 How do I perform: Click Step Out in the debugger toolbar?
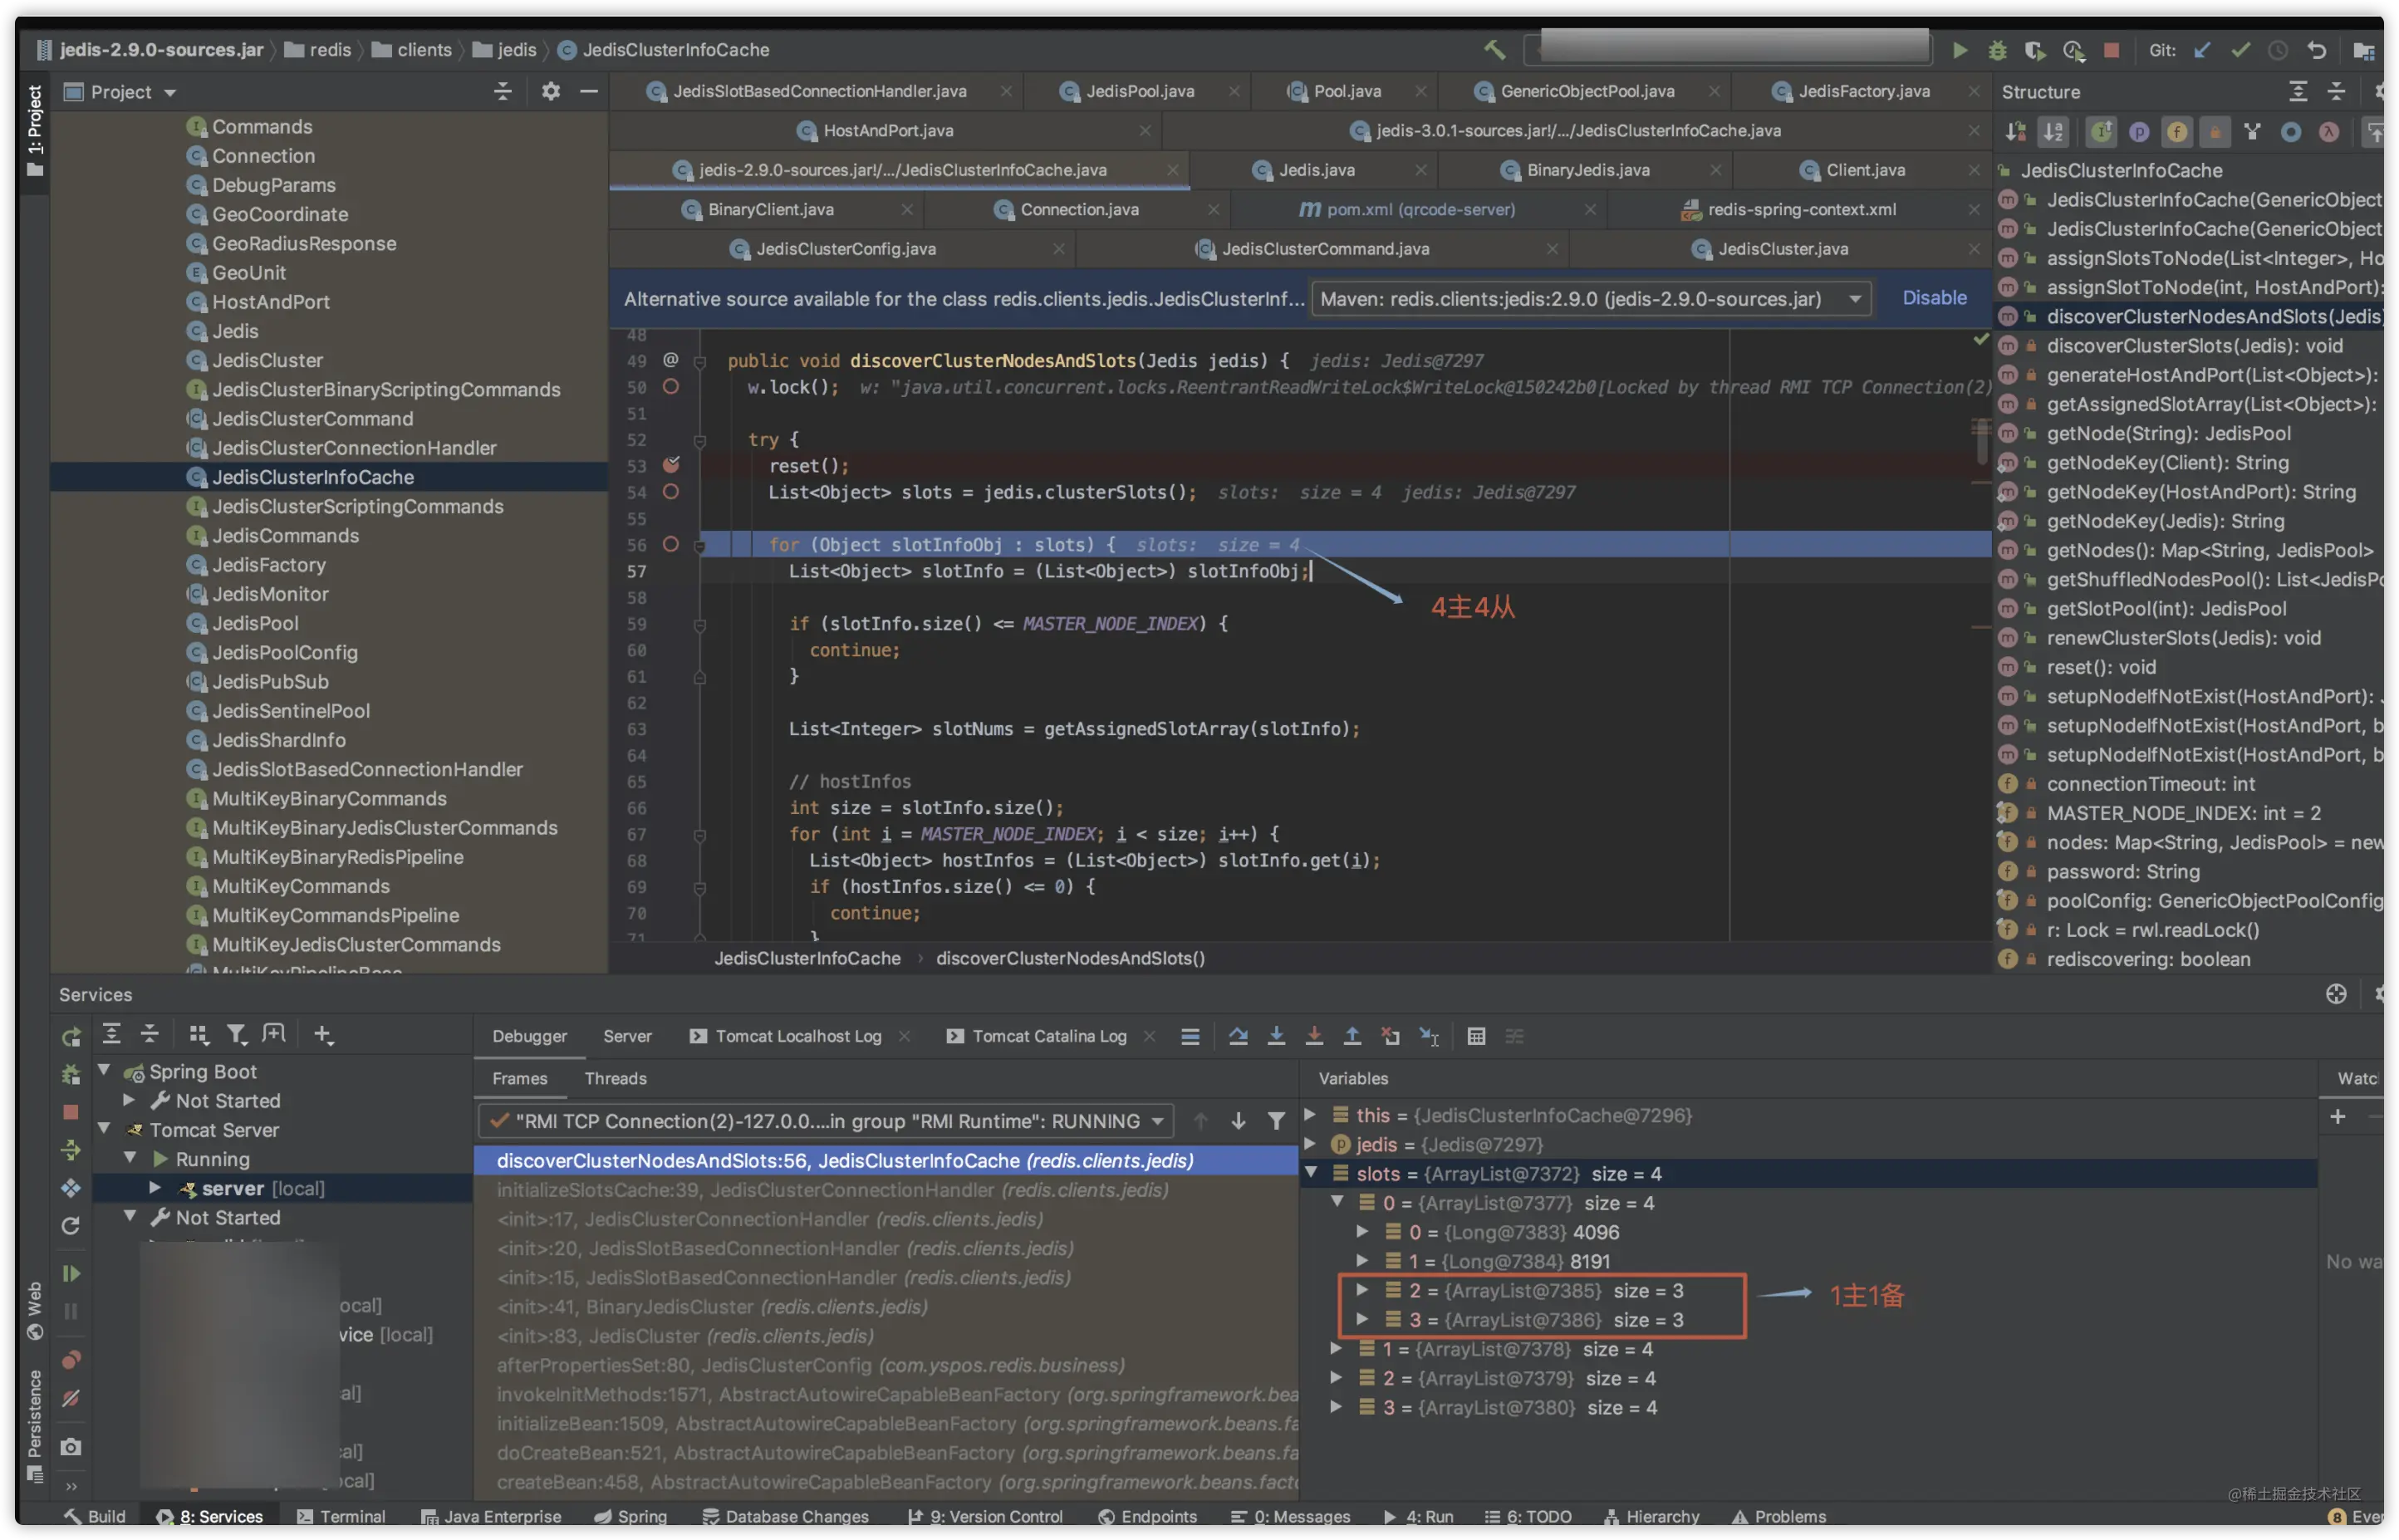click(x=1352, y=1036)
